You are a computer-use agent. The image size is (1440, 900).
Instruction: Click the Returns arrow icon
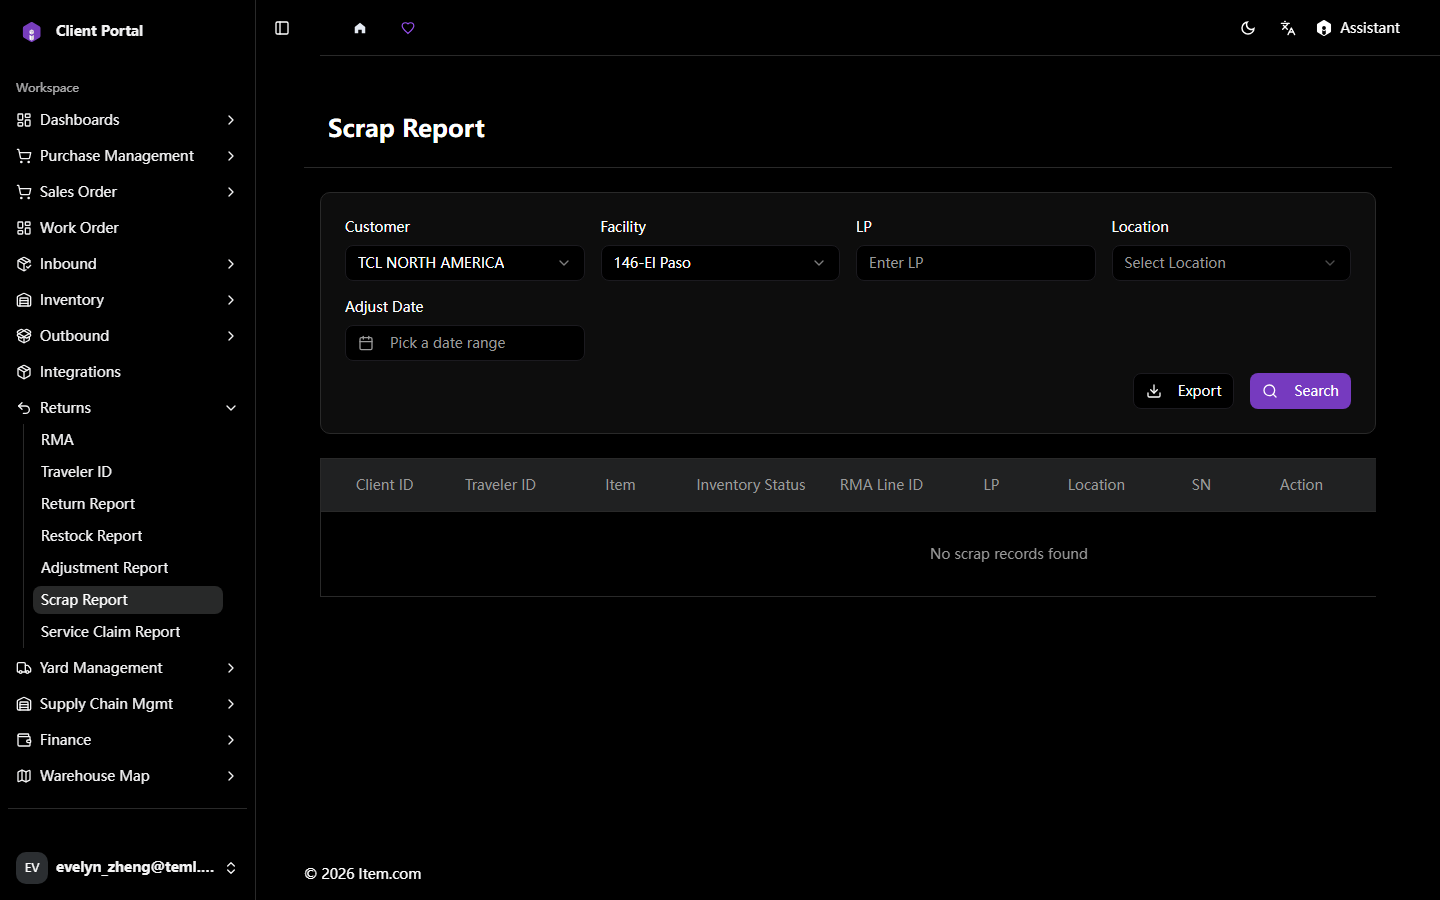[x=24, y=408]
